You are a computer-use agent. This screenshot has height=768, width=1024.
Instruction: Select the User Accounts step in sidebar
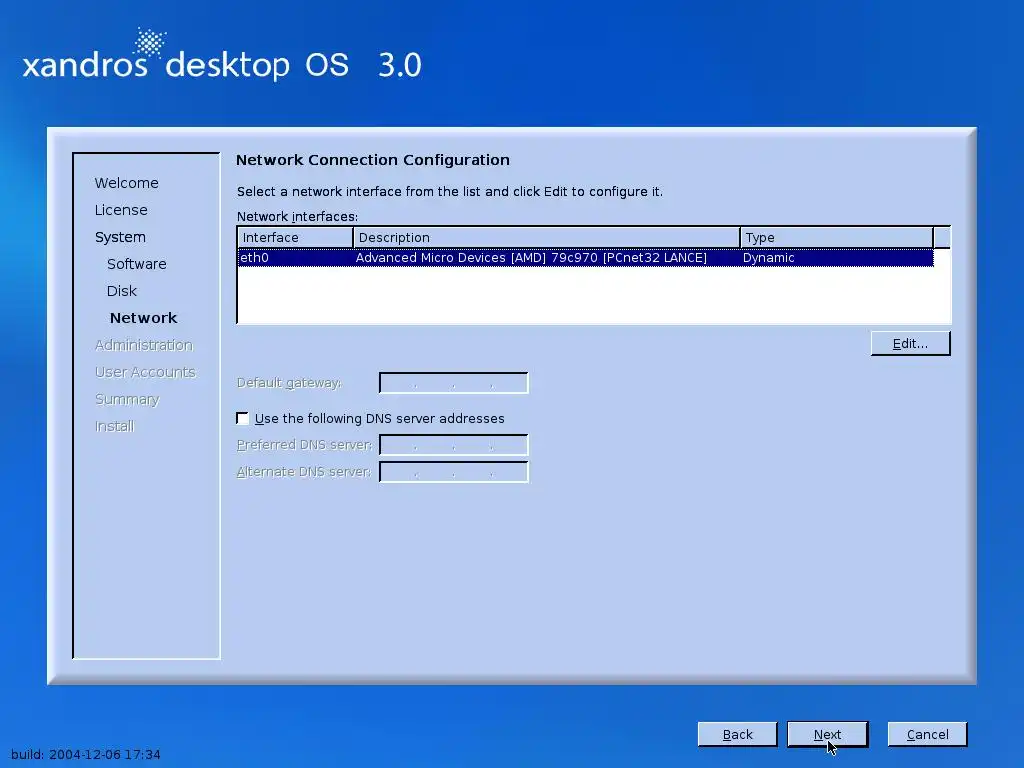[145, 372]
